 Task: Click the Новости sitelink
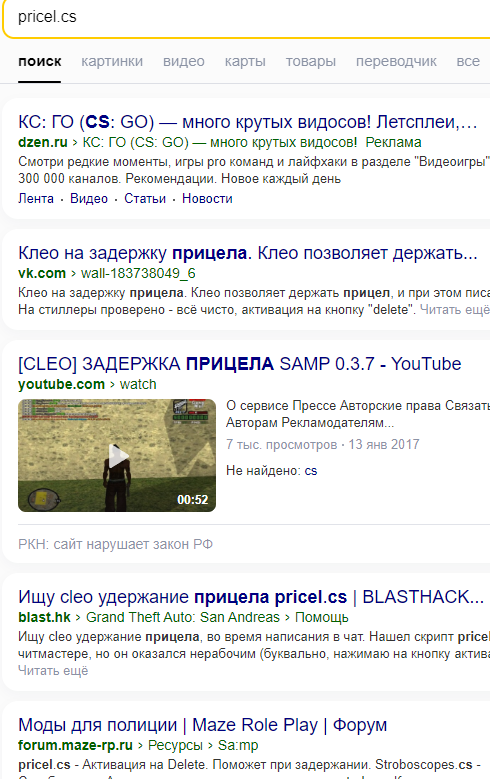[x=207, y=198]
